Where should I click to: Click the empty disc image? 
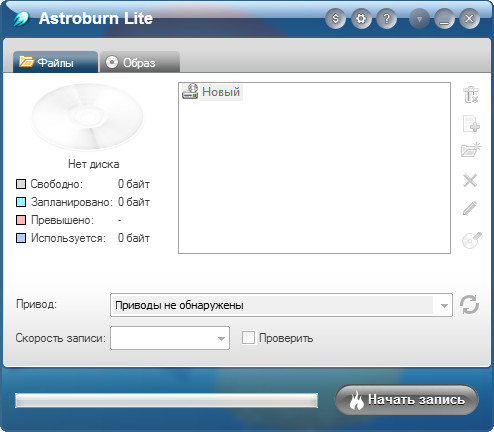[x=87, y=117]
